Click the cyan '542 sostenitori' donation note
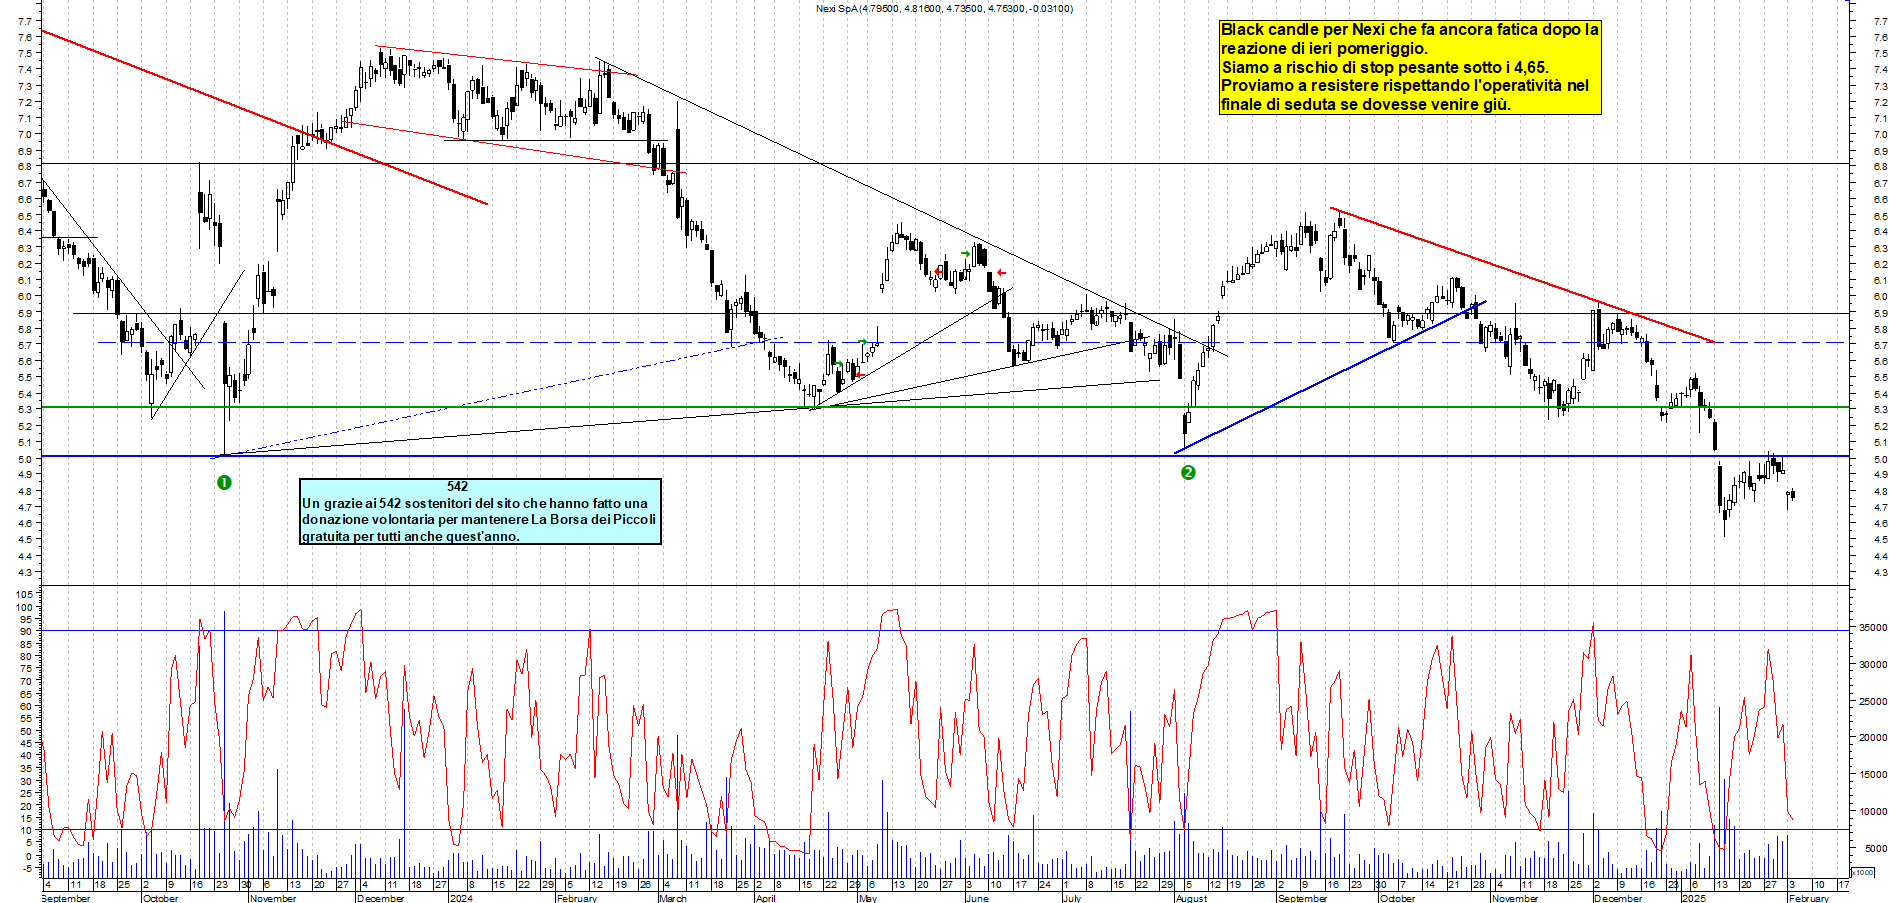This screenshot has height=903, width=1890. click(x=481, y=511)
